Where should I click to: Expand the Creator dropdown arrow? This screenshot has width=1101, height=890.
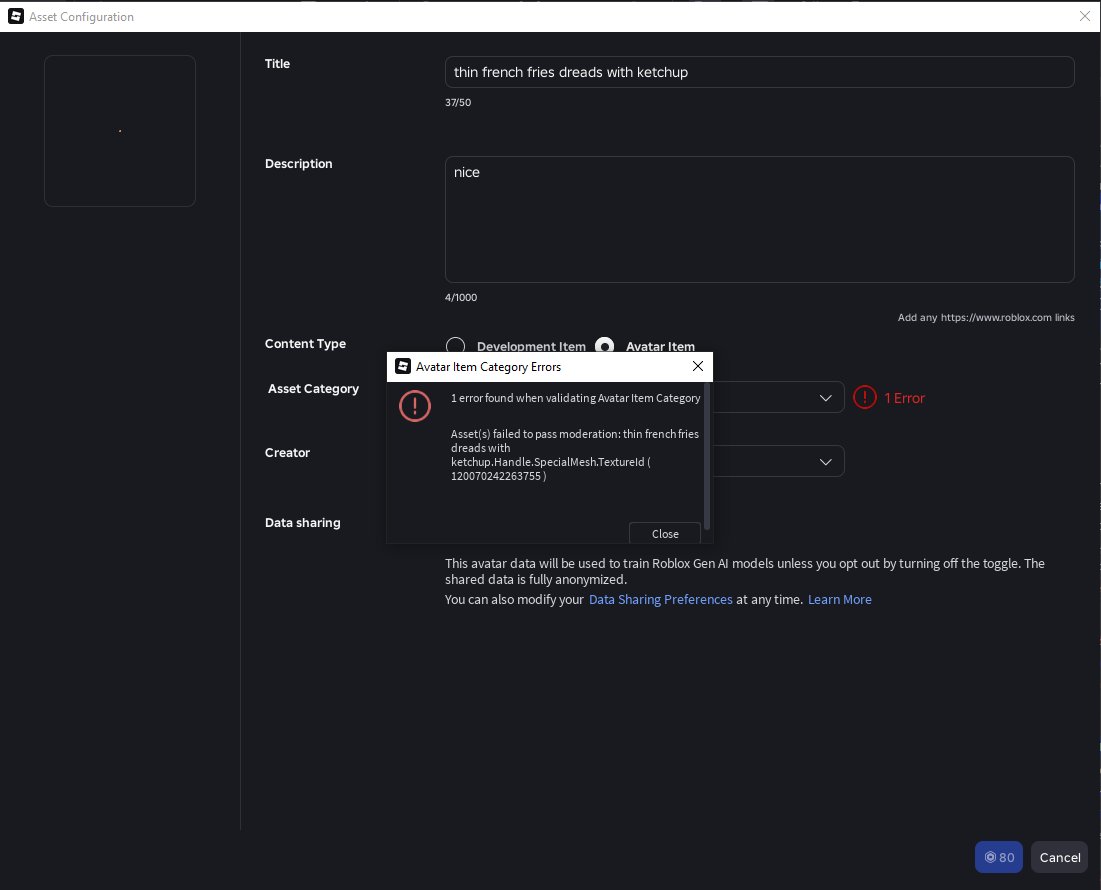[826, 462]
